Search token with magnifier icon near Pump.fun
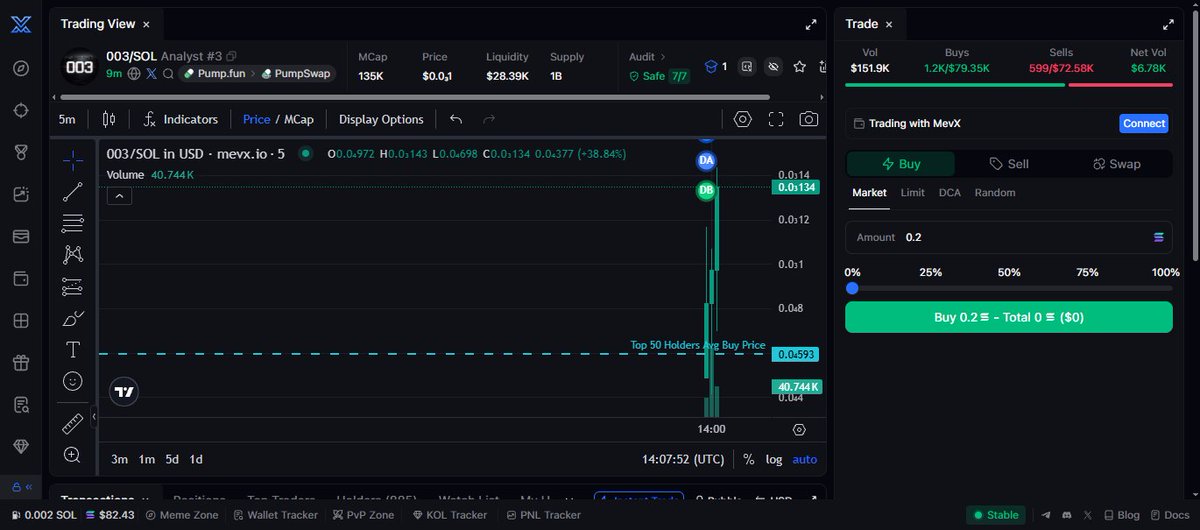1200x530 pixels. click(x=168, y=73)
